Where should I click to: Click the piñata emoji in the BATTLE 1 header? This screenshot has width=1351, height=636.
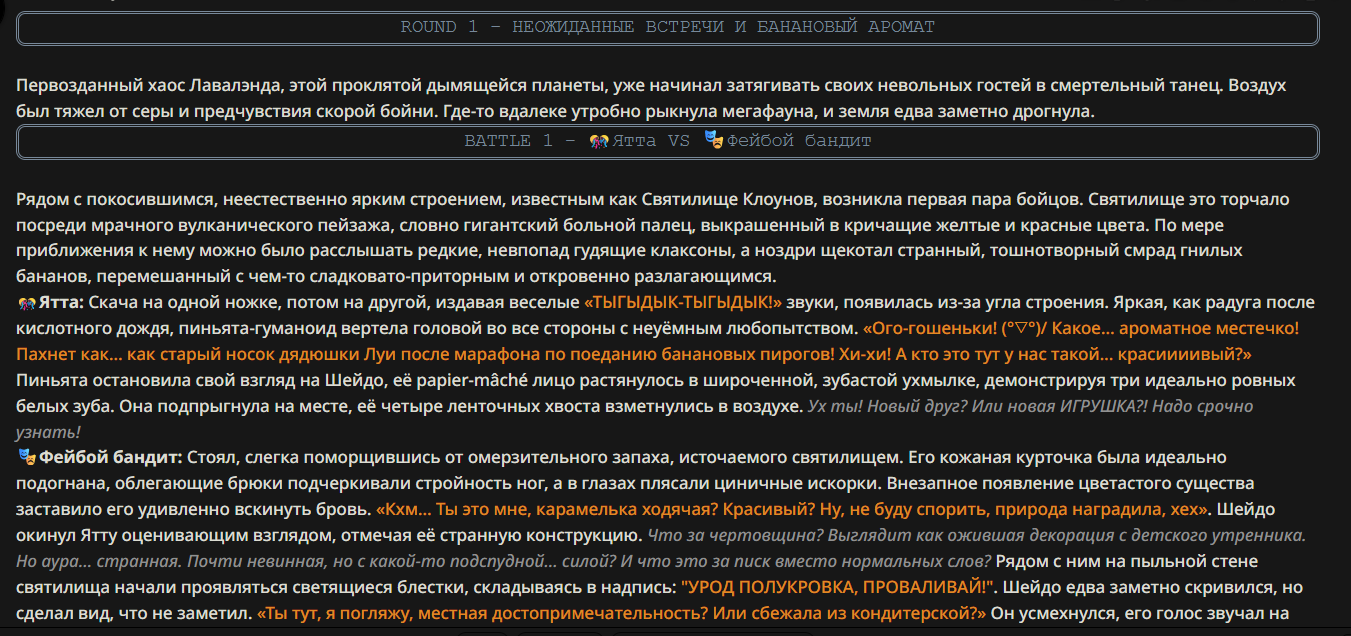click(x=599, y=141)
